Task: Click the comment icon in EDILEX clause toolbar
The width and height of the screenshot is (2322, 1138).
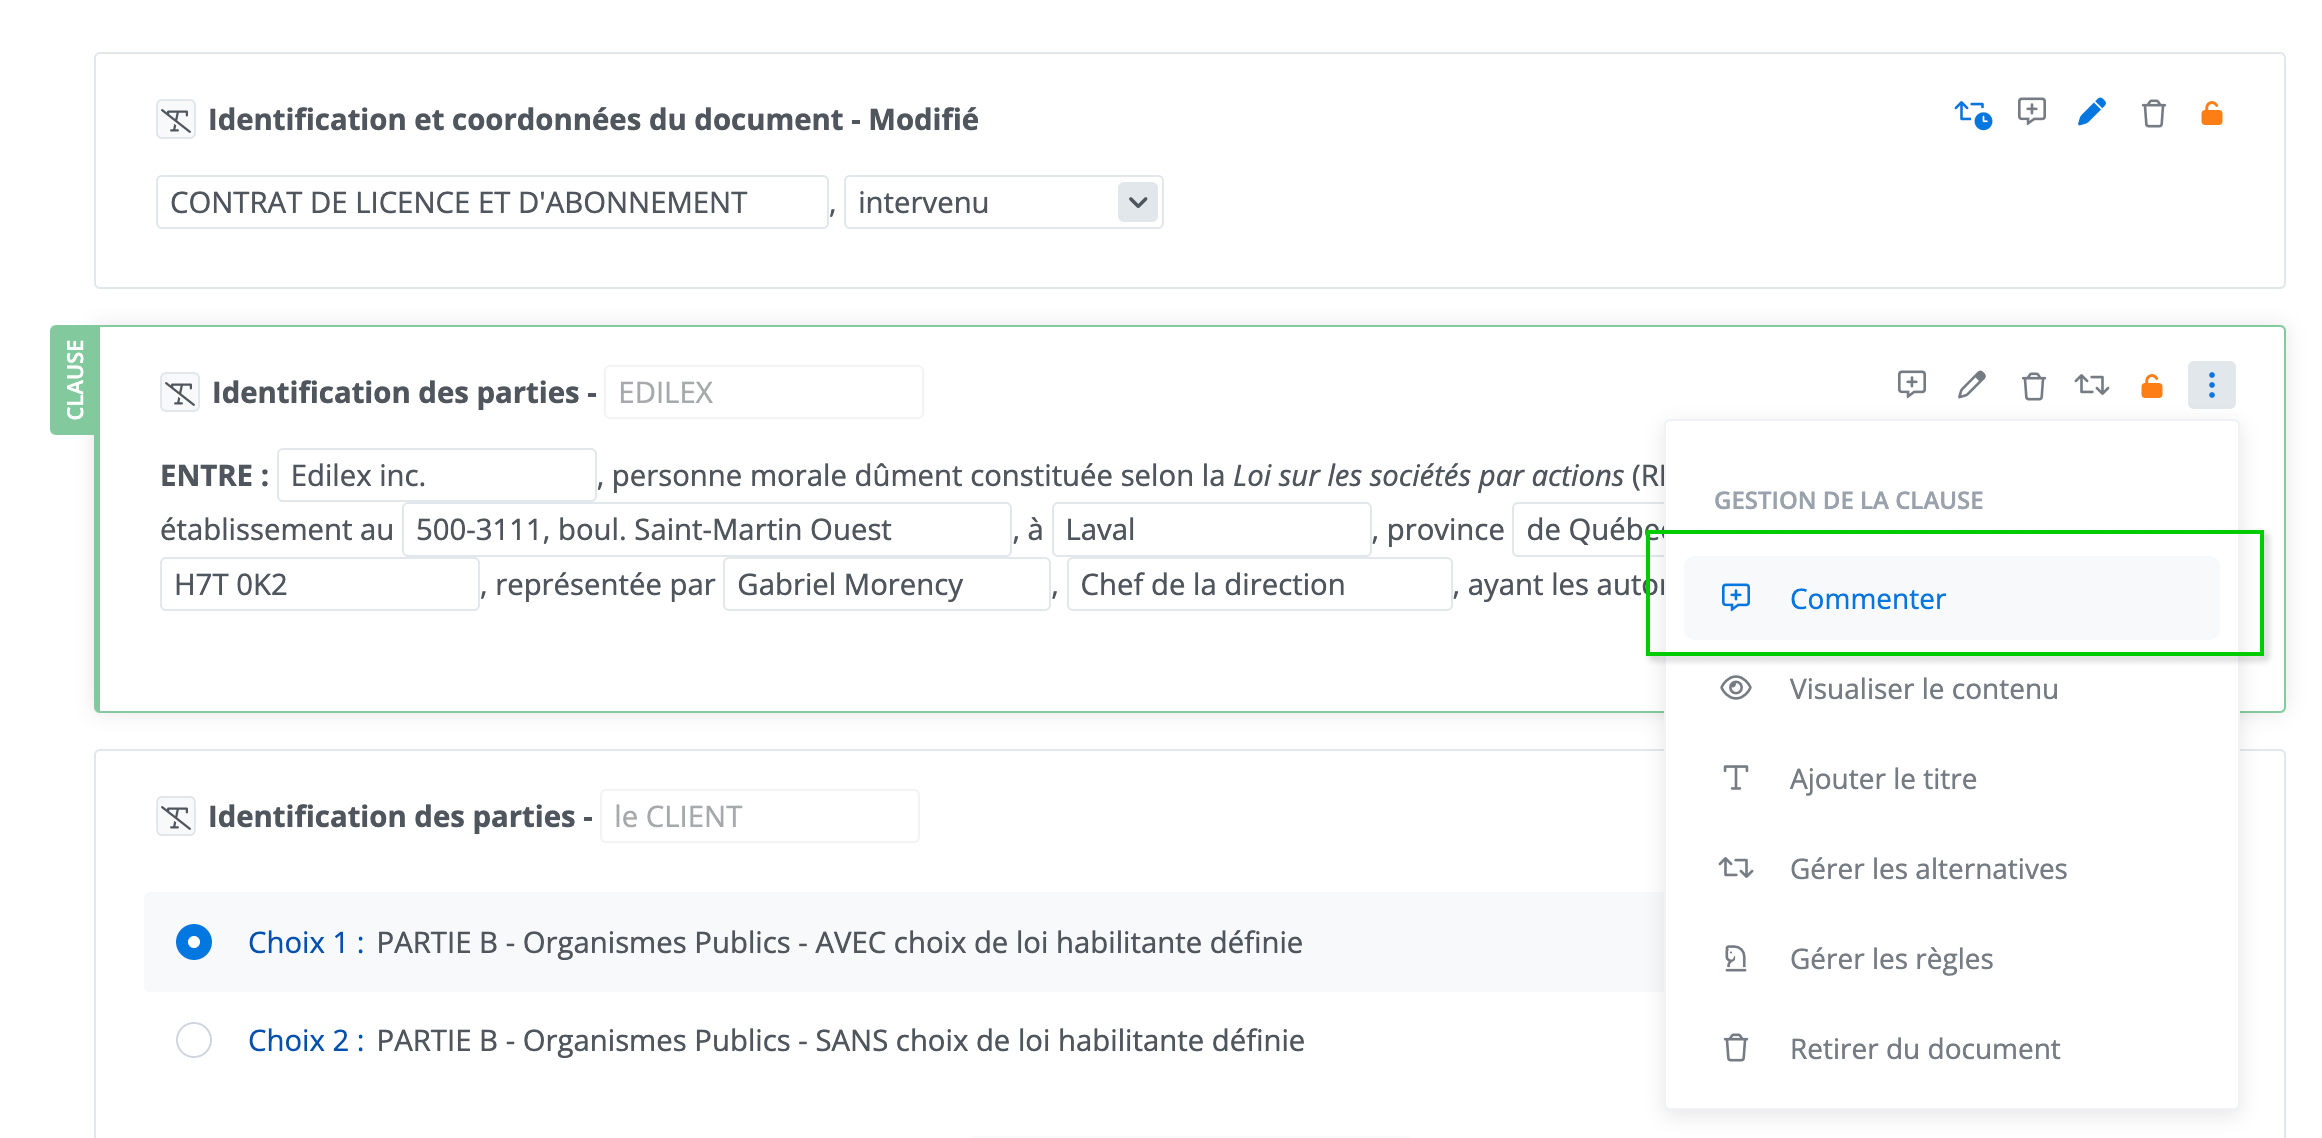Action: [1911, 385]
